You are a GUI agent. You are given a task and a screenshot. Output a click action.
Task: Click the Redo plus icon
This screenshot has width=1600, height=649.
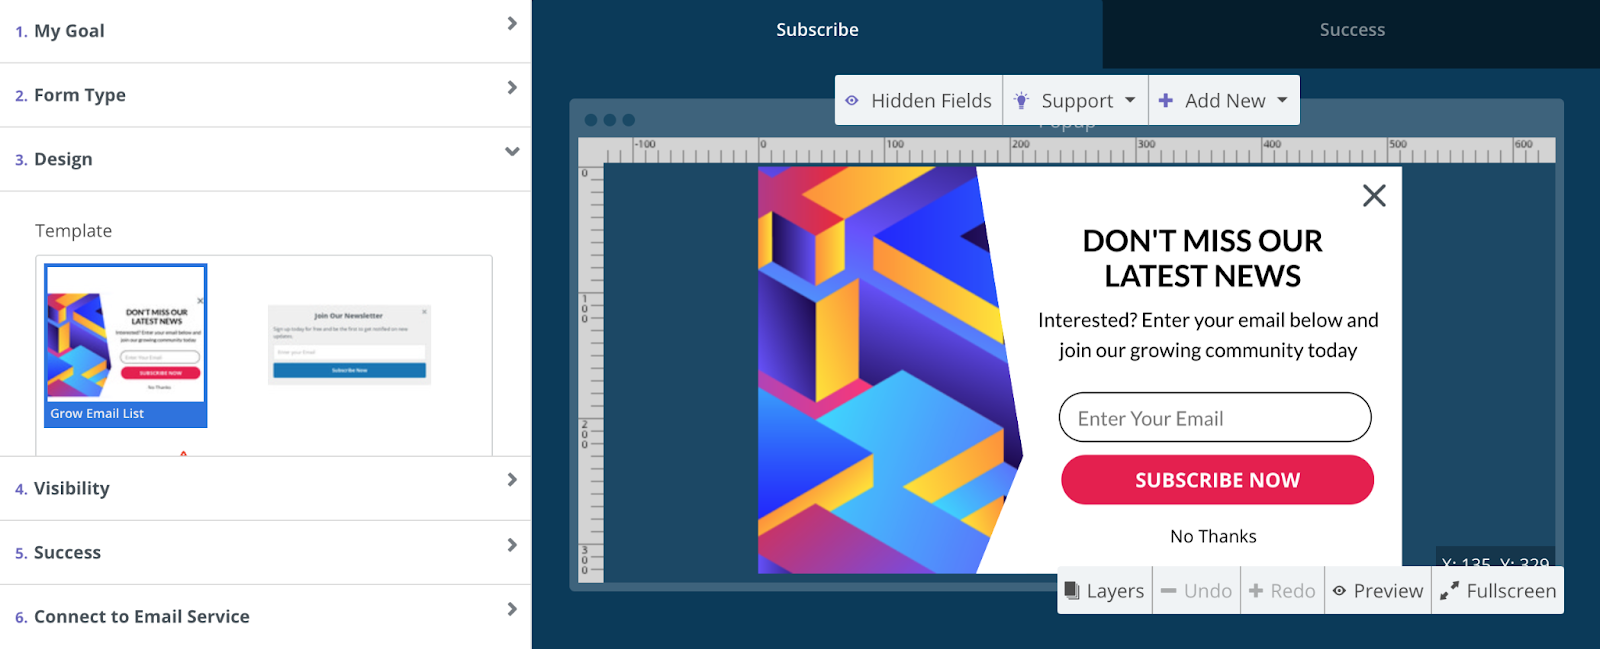[1256, 590]
